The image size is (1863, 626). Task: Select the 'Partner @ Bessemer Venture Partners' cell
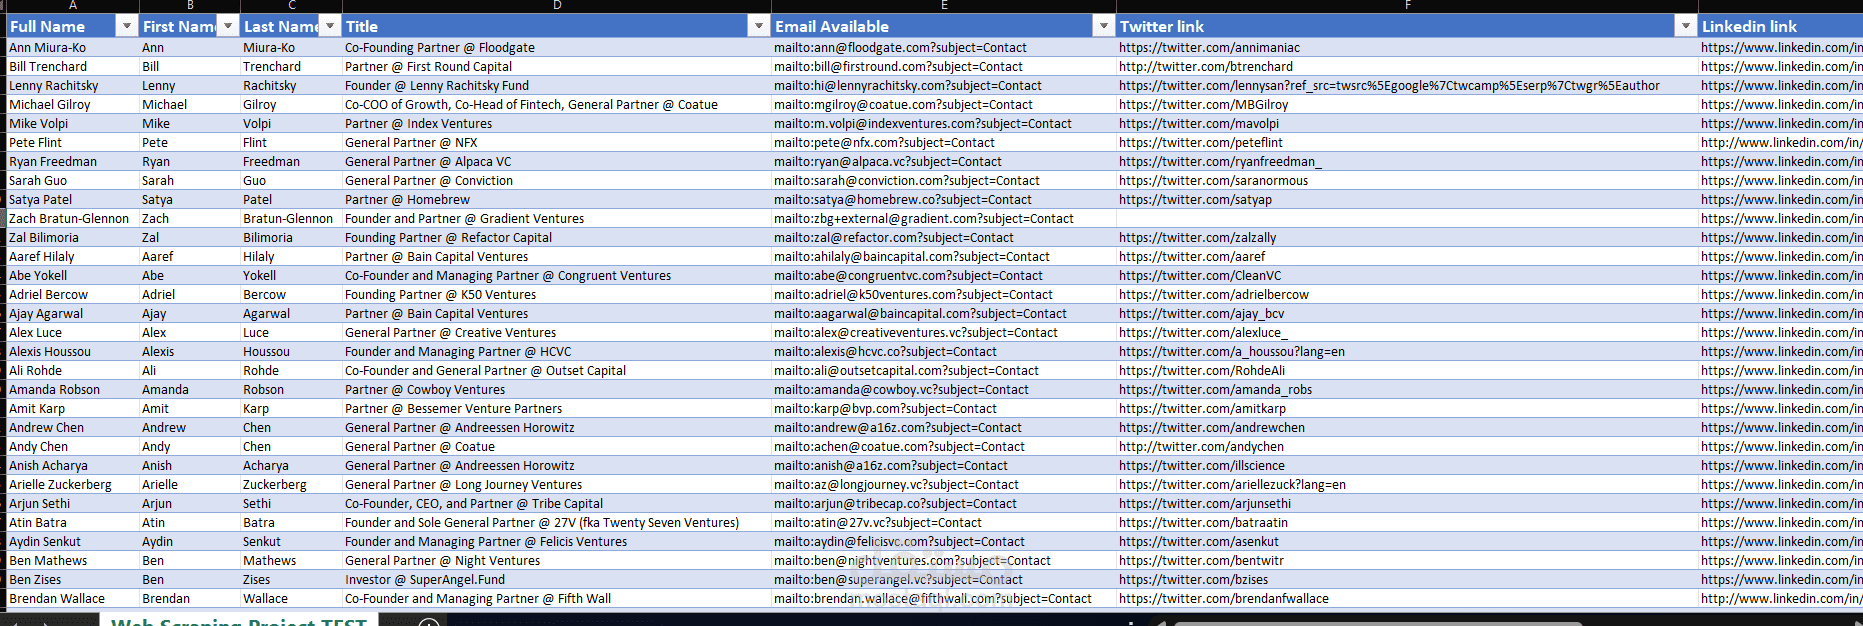556,408
